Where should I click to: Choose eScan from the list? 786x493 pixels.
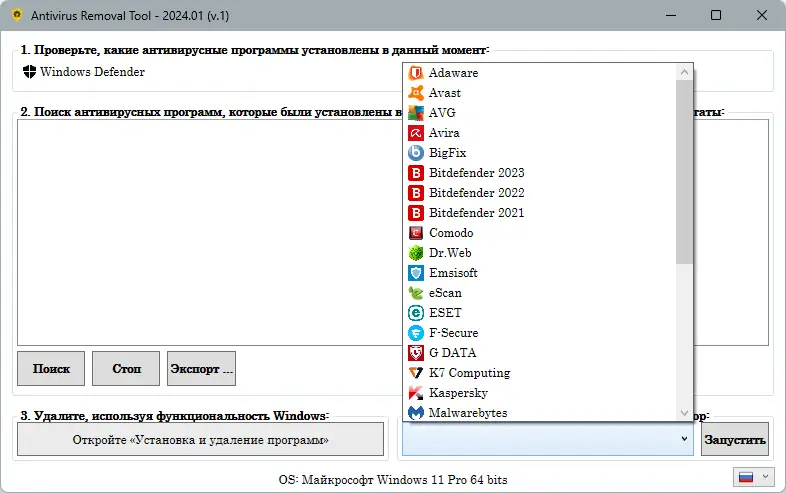point(539,293)
